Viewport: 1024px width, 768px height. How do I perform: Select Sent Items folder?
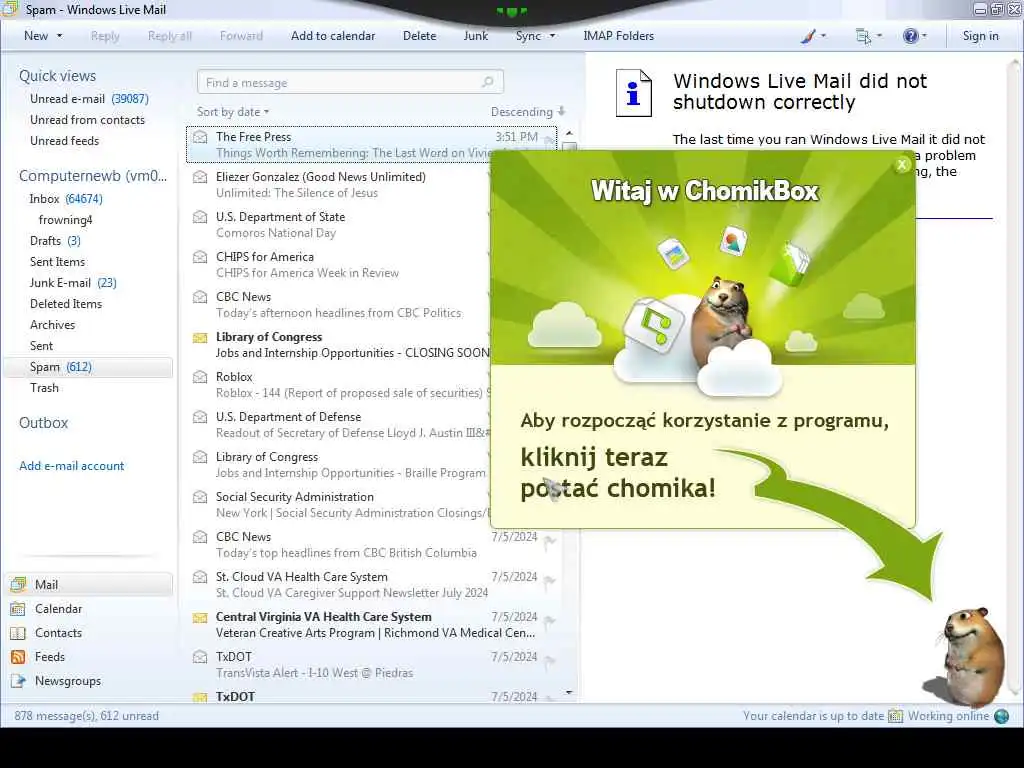pos(57,262)
